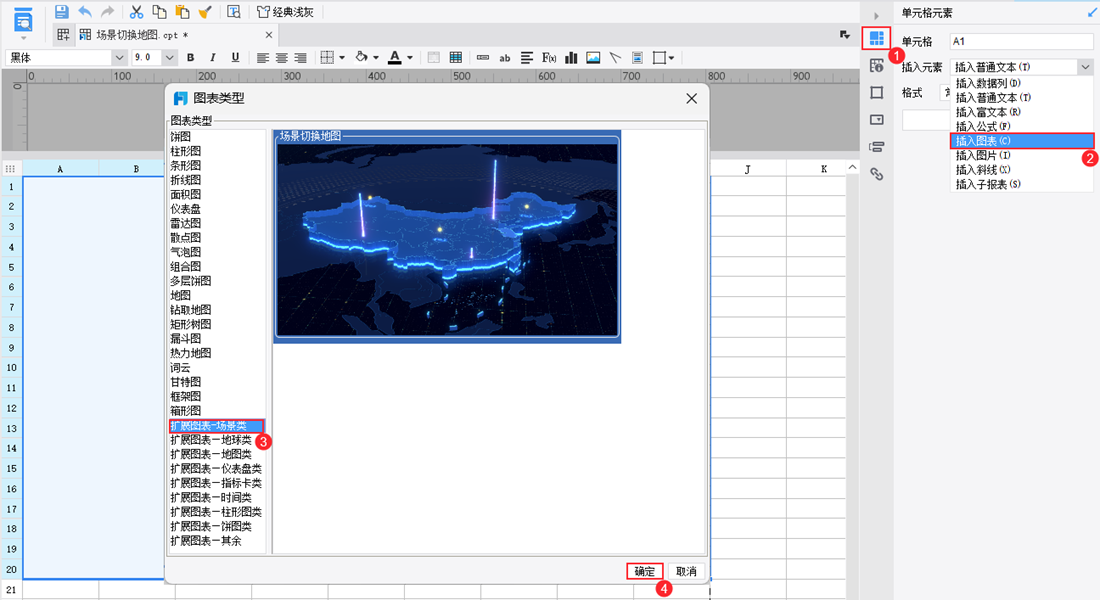The height and width of the screenshot is (600, 1100).
Task: Click the paste clipboard icon
Action: (182, 12)
